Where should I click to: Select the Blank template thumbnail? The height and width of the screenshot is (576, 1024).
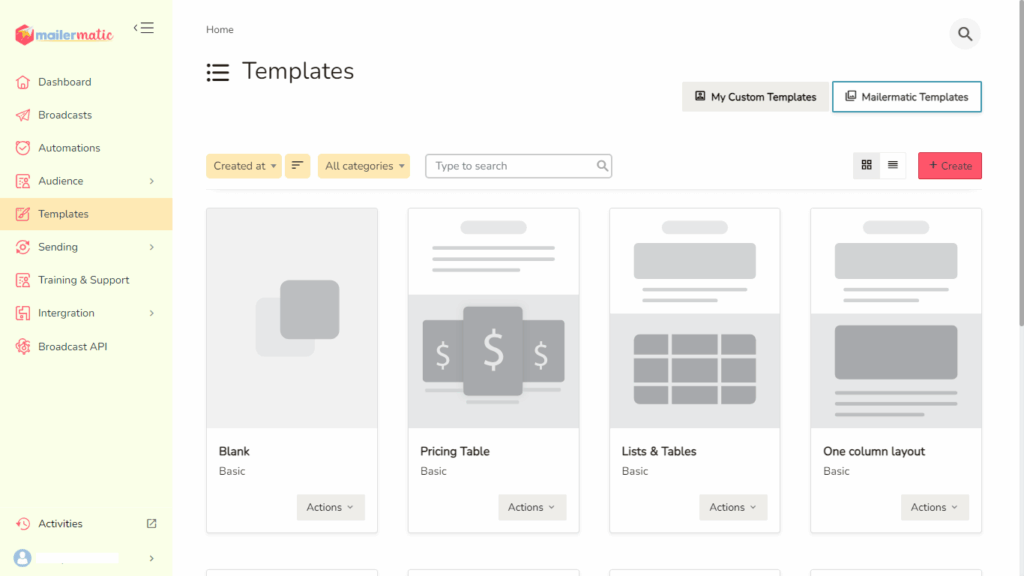(292, 318)
